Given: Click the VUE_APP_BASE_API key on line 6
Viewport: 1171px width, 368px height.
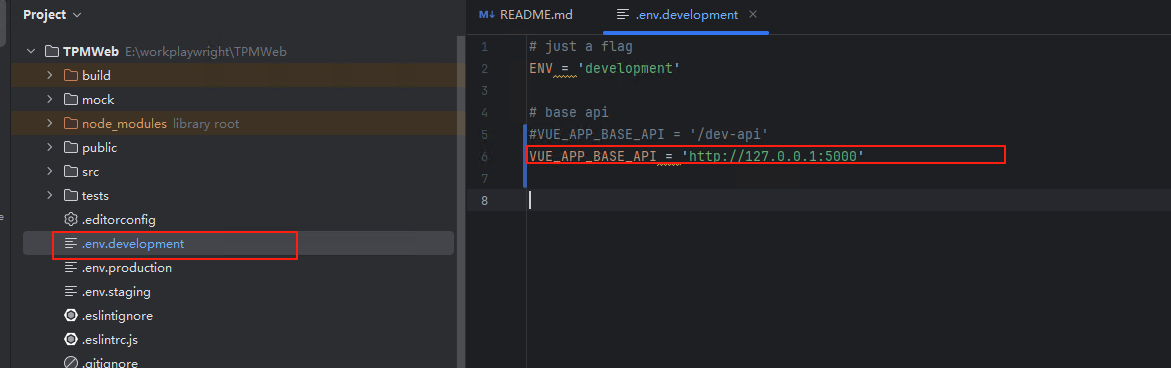Looking at the screenshot, I should tap(592, 156).
